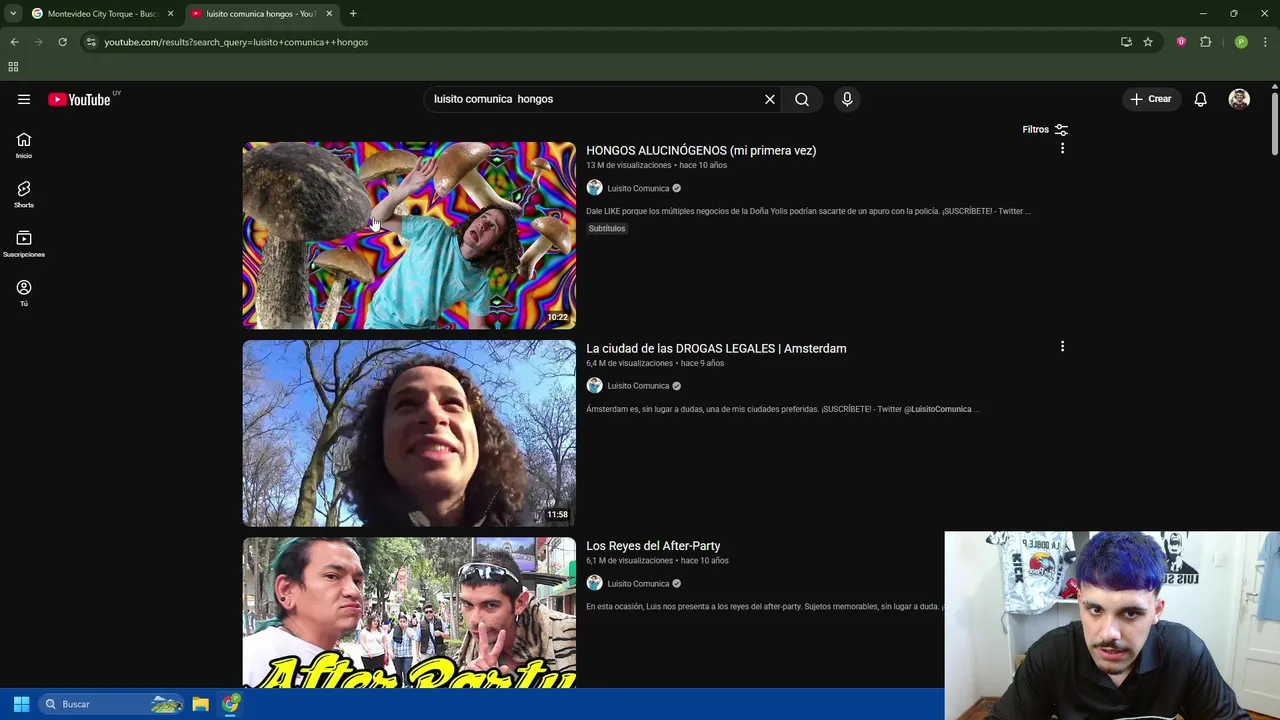This screenshot has height=720, width=1280.
Task: Open the browser Extensions puzzle icon
Action: [x=1205, y=42]
